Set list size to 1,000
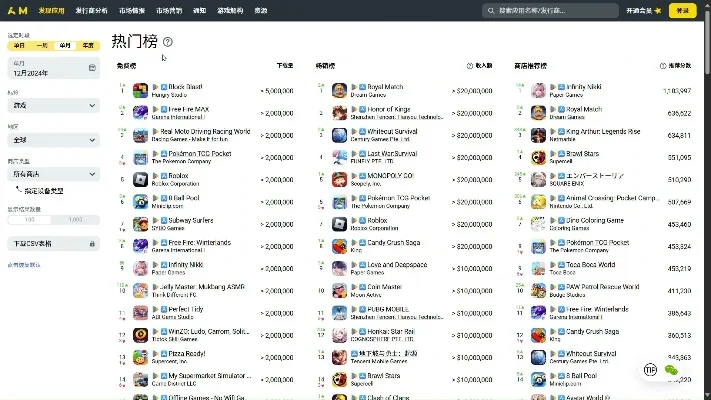The height and width of the screenshot is (400, 711). click(75, 220)
